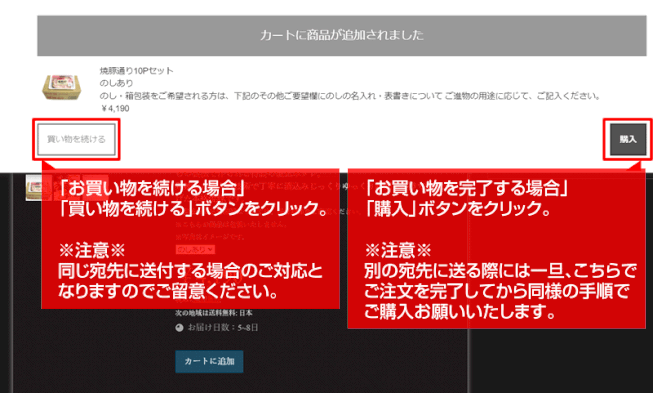The image size is (653, 393).
Task: Click the お届け日数：5~8日 text
Action: pyautogui.click(x=223, y=328)
